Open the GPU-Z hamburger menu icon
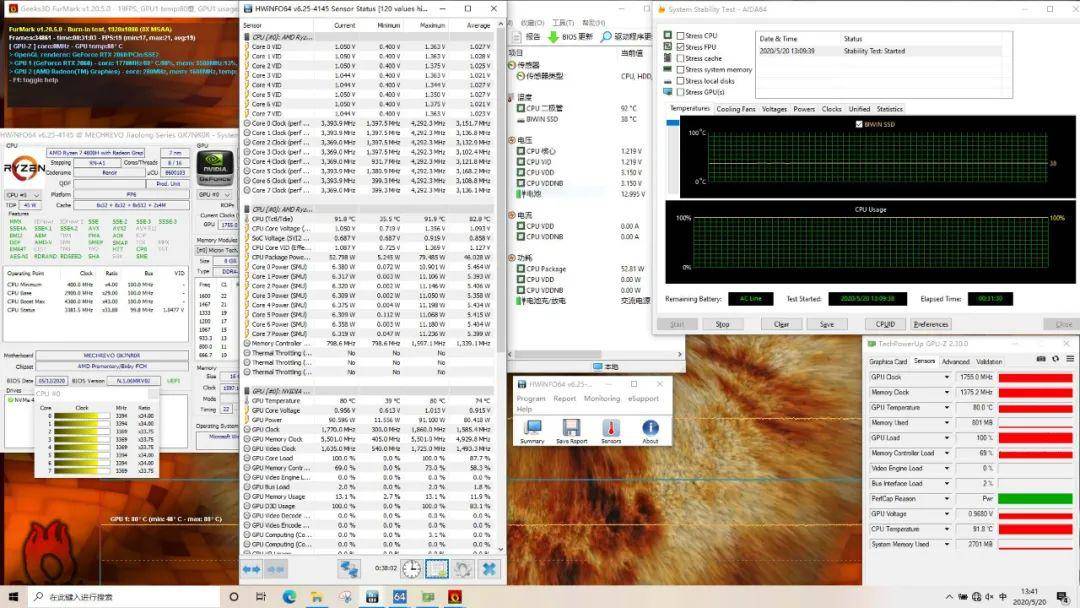Viewport: 1080px width, 608px height. pos(1070,359)
